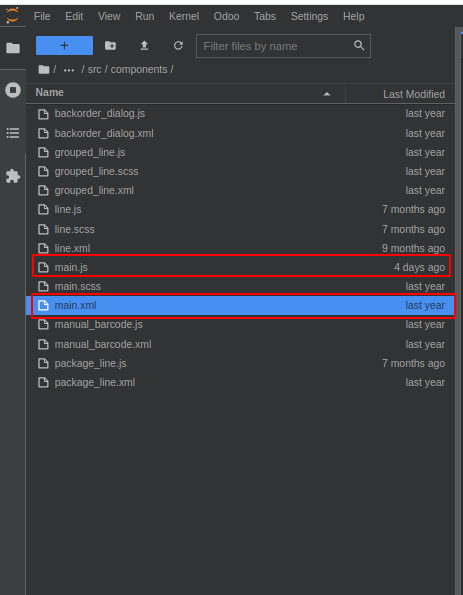Navigate to src breadcrumb link
This screenshot has width=463, height=595.
pos(94,69)
